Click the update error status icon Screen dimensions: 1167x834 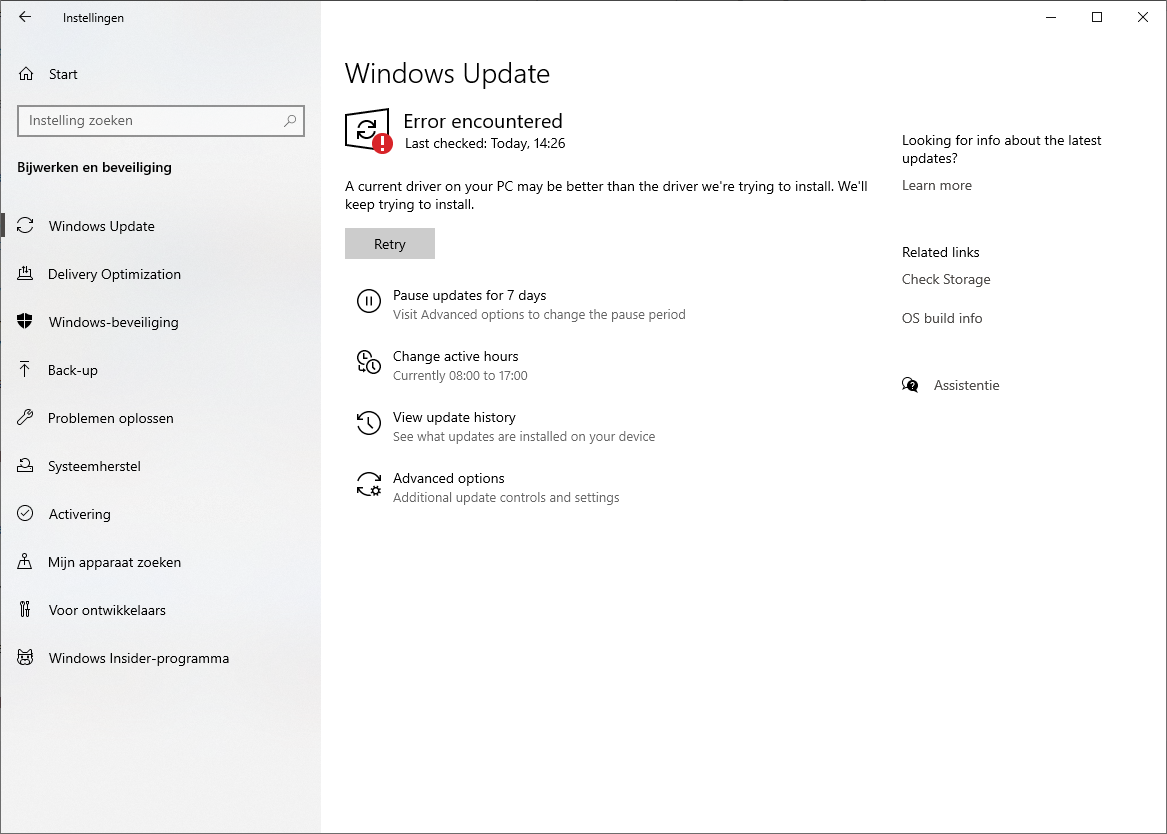(368, 131)
